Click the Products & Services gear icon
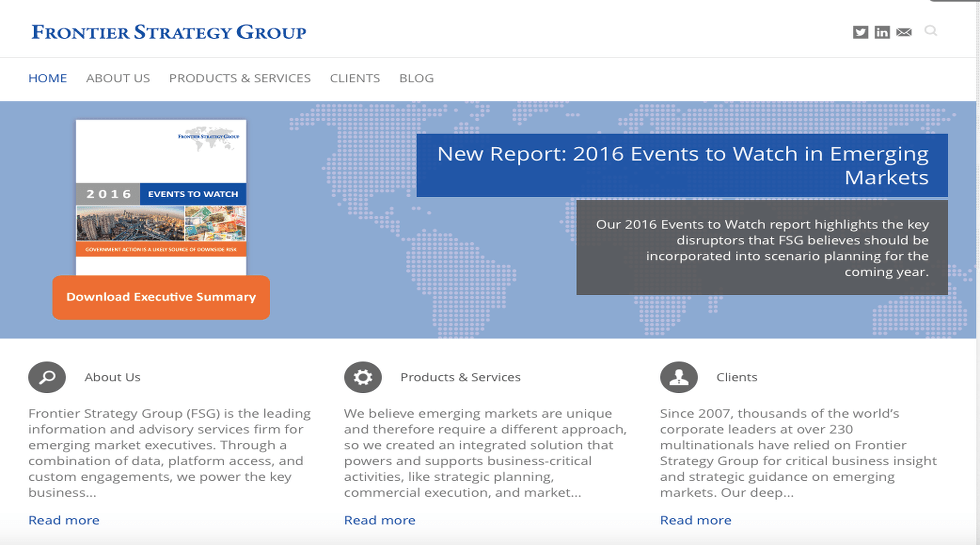980x545 pixels. tap(363, 377)
